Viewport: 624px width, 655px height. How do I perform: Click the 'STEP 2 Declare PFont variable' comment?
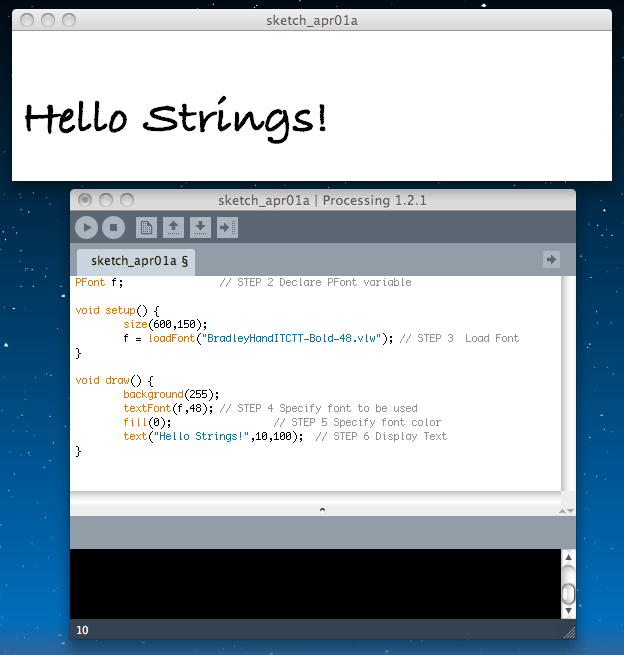pyautogui.click(x=315, y=282)
